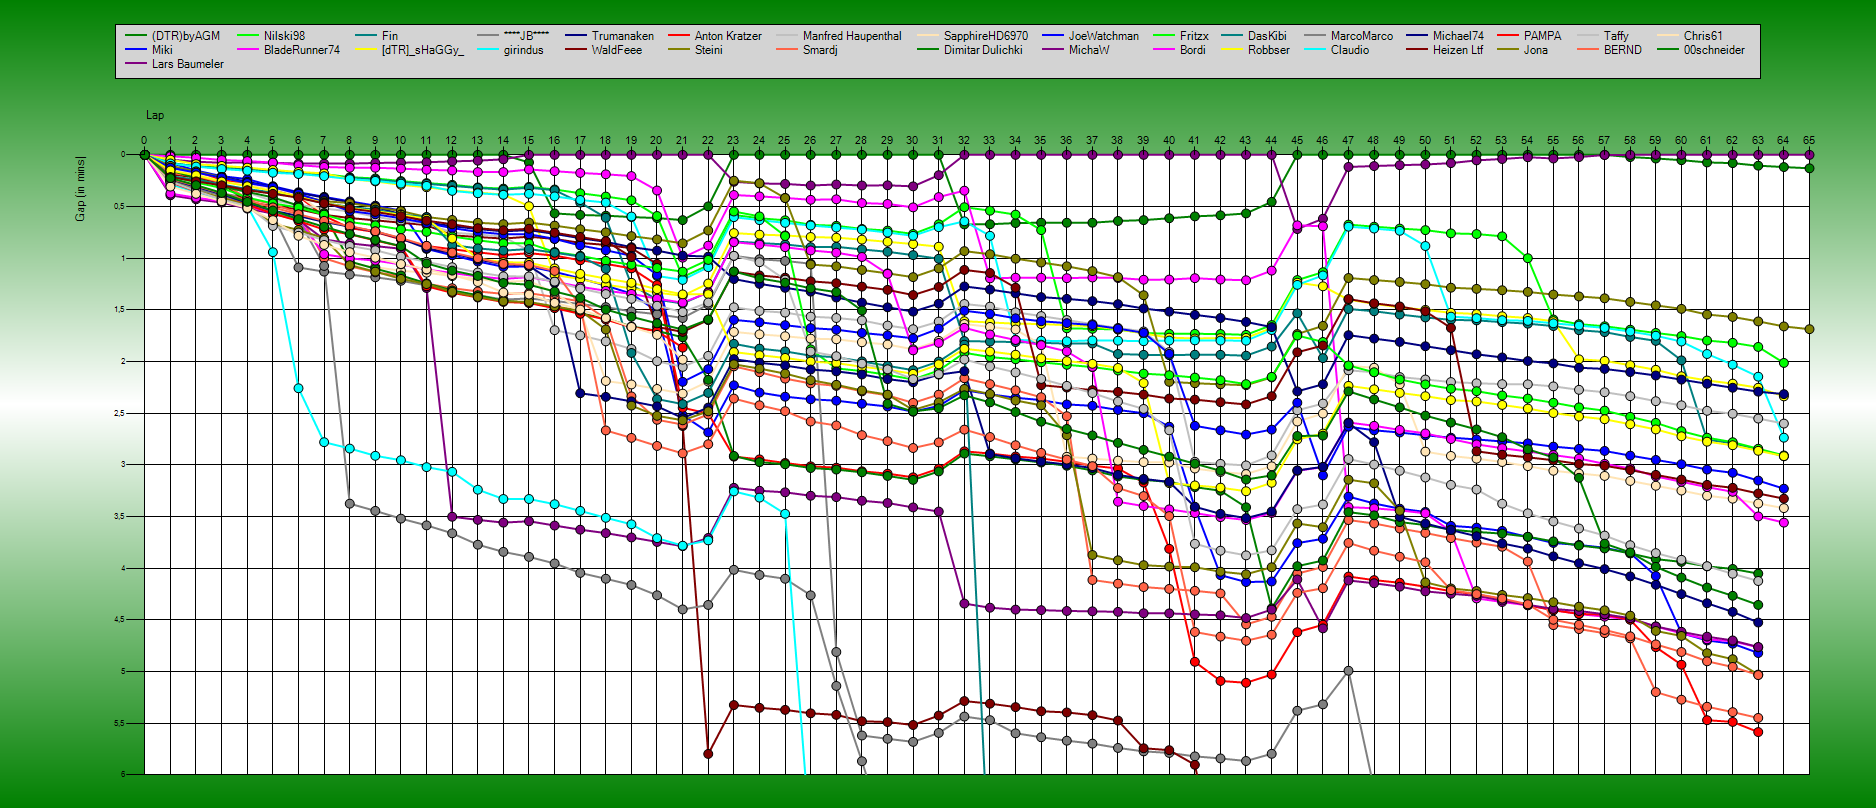The height and width of the screenshot is (808, 1876).
Task: Click the BladeRunner74 legend label
Action: (x=302, y=50)
